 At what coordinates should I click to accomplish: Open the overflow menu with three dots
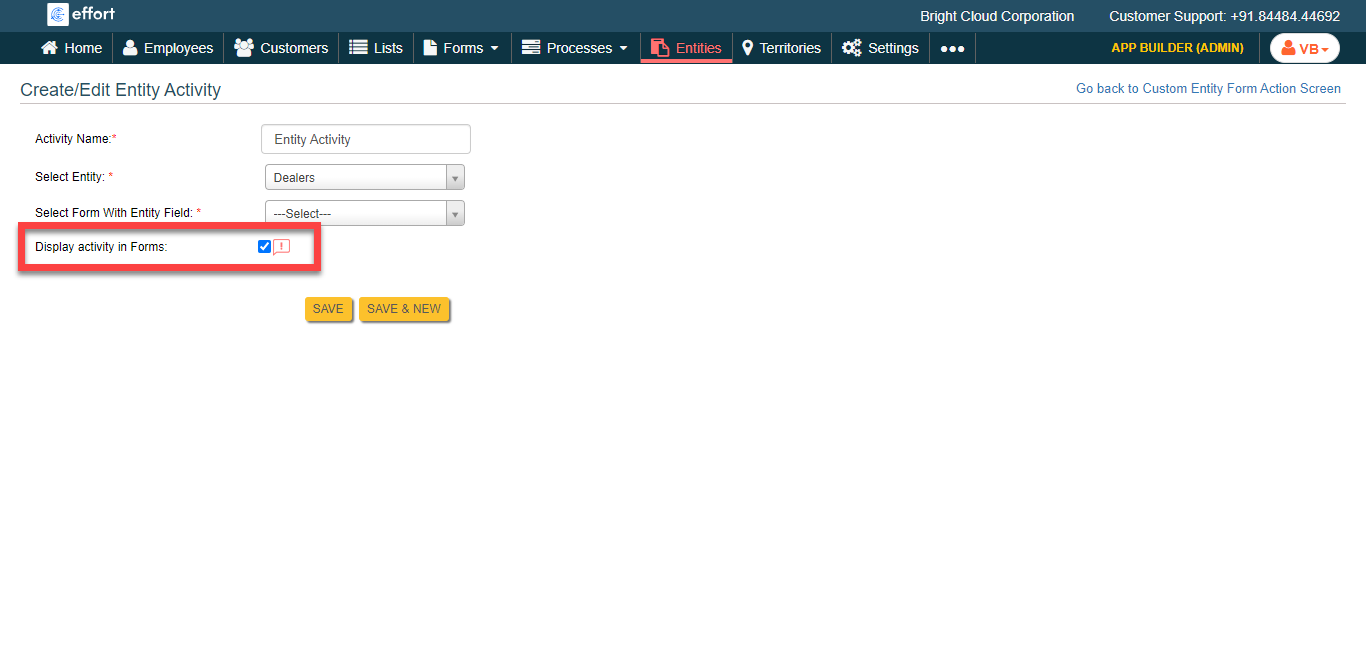[x=952, y=47]
